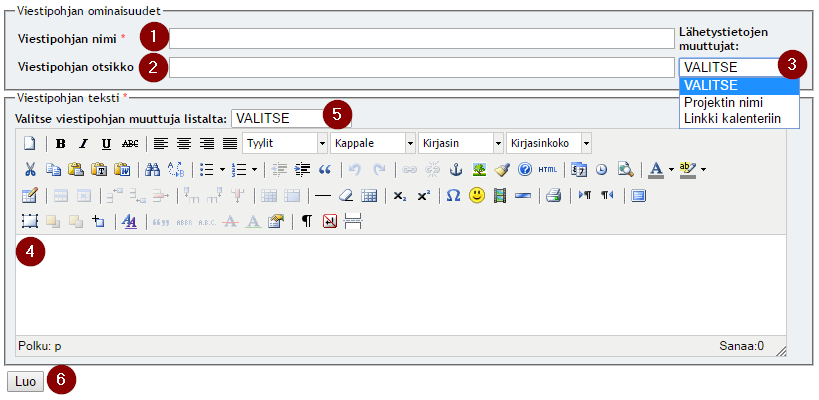Insert horizontal rule line
This screenshot has height=400, width=819.
tap(323, 196)
